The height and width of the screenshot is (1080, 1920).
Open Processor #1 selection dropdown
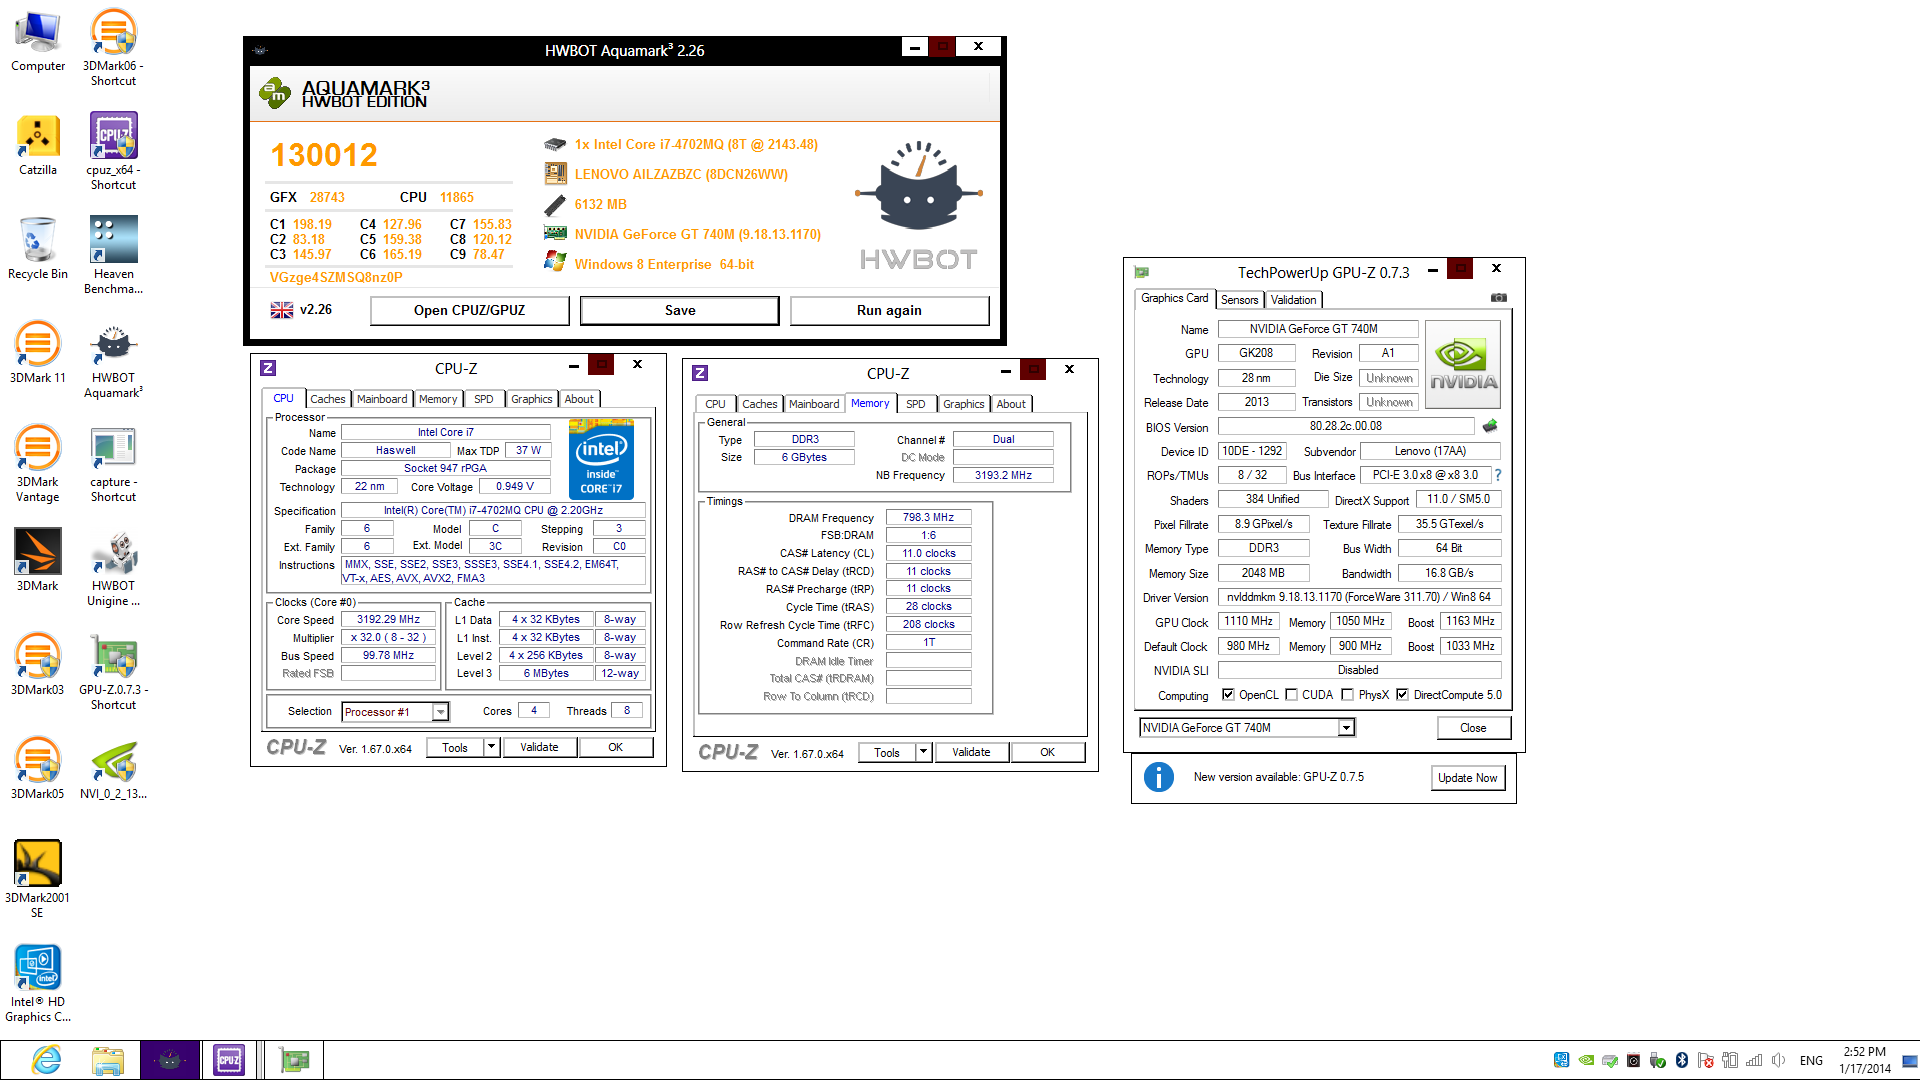coord(440,712)
